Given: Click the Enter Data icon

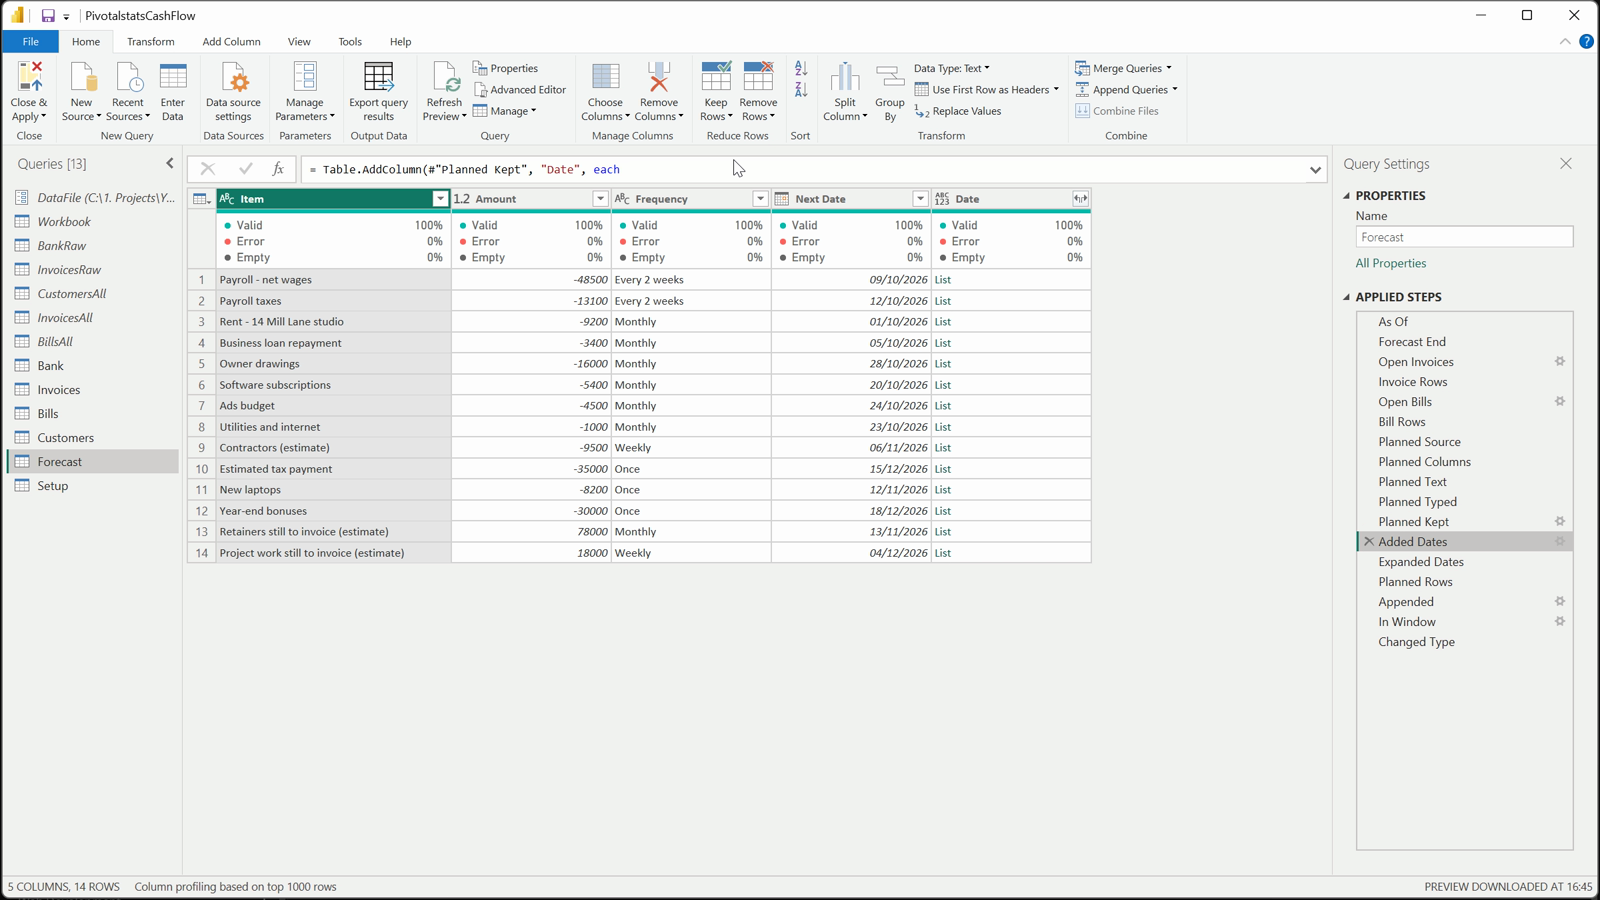Looking at the screenshot, I should coord(173,77).
